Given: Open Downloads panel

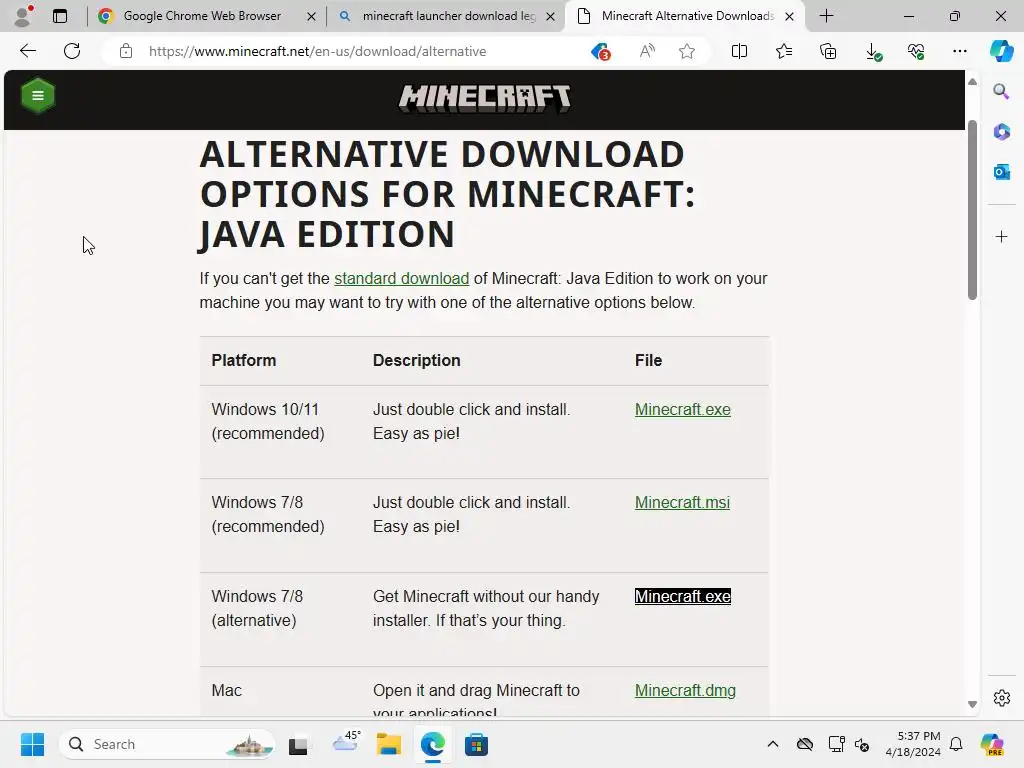Looking at the screenshot, I should click(872, 51).
